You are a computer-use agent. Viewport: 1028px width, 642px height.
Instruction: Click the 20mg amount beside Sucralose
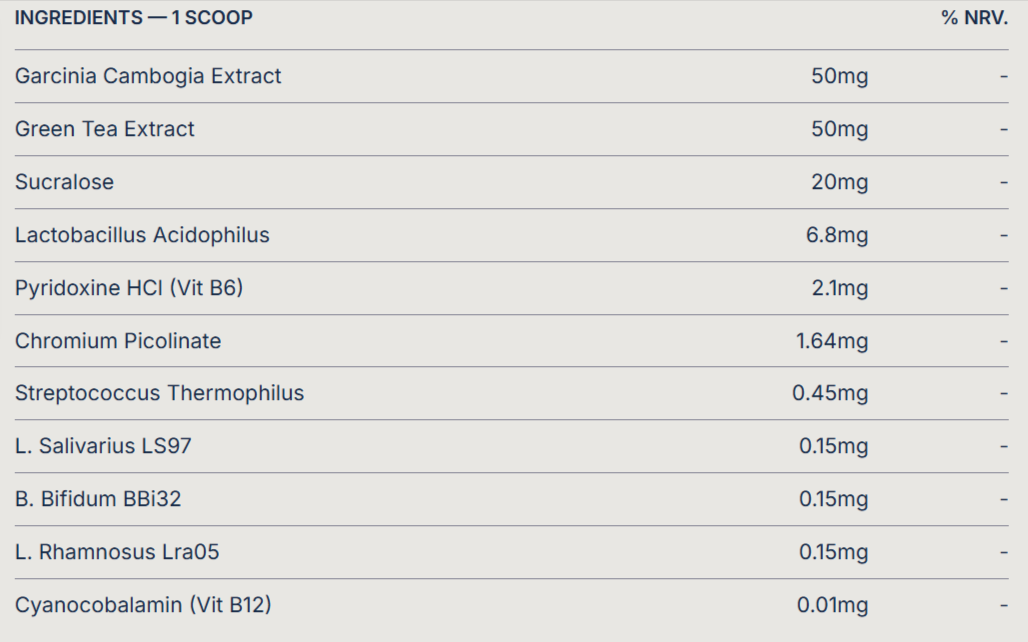point(839,182)
